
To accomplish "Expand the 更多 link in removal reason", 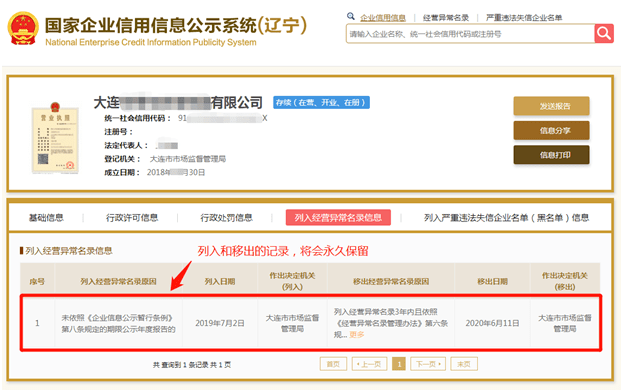I will click(x=357, y=334).
